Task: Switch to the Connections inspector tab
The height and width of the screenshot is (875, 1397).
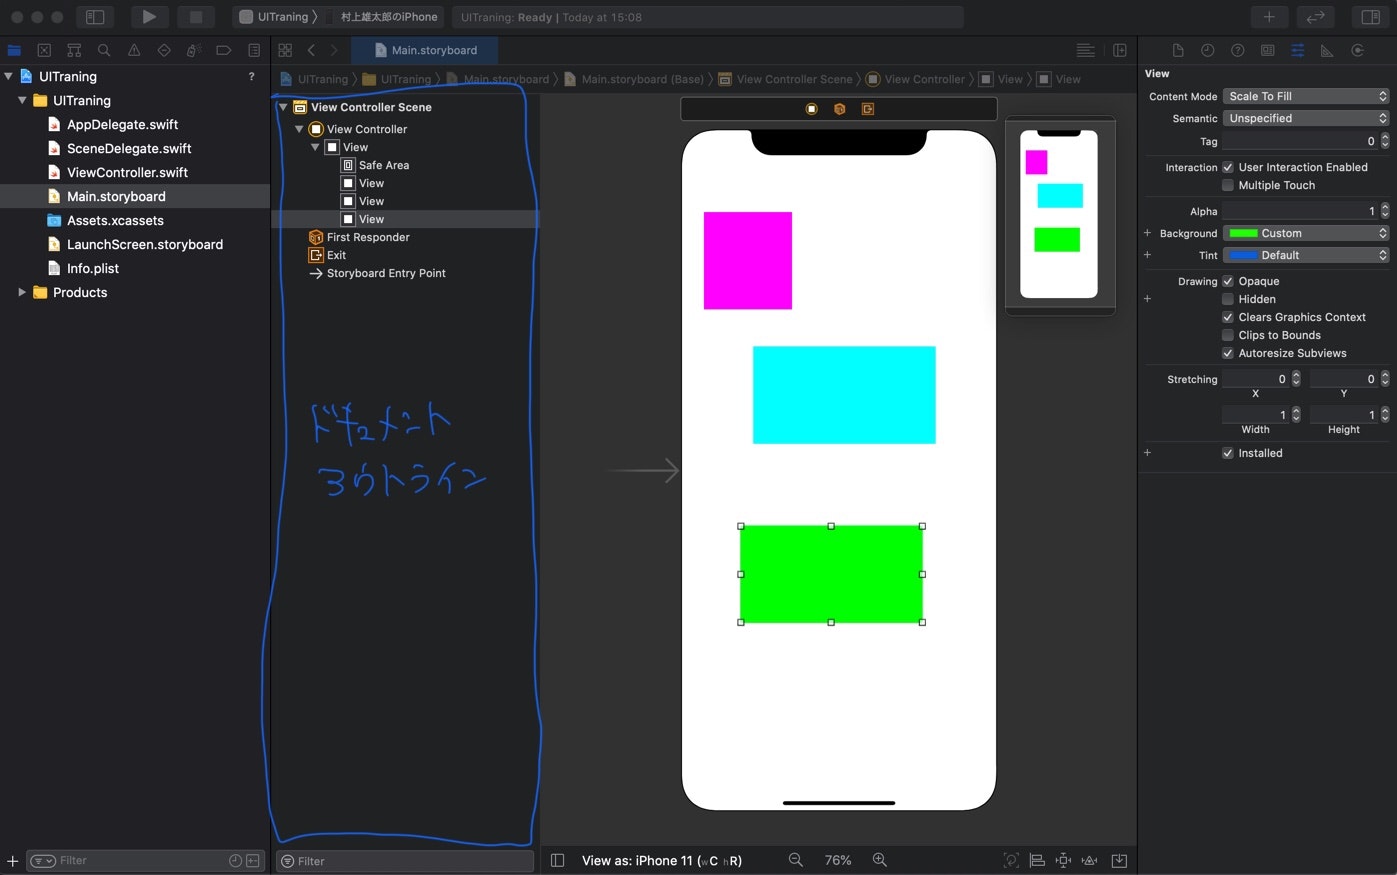Action: pyautogui.click(x=1357, y=50)
